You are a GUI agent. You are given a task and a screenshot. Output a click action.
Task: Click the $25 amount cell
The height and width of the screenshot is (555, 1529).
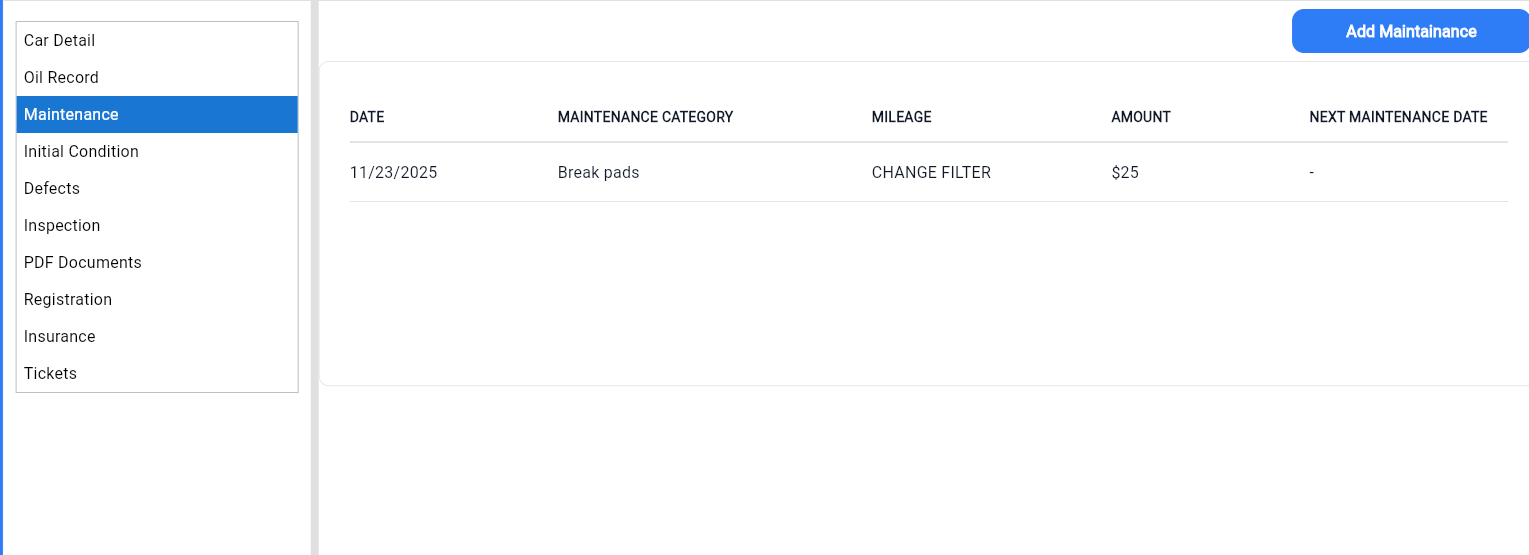(1125, 173)
